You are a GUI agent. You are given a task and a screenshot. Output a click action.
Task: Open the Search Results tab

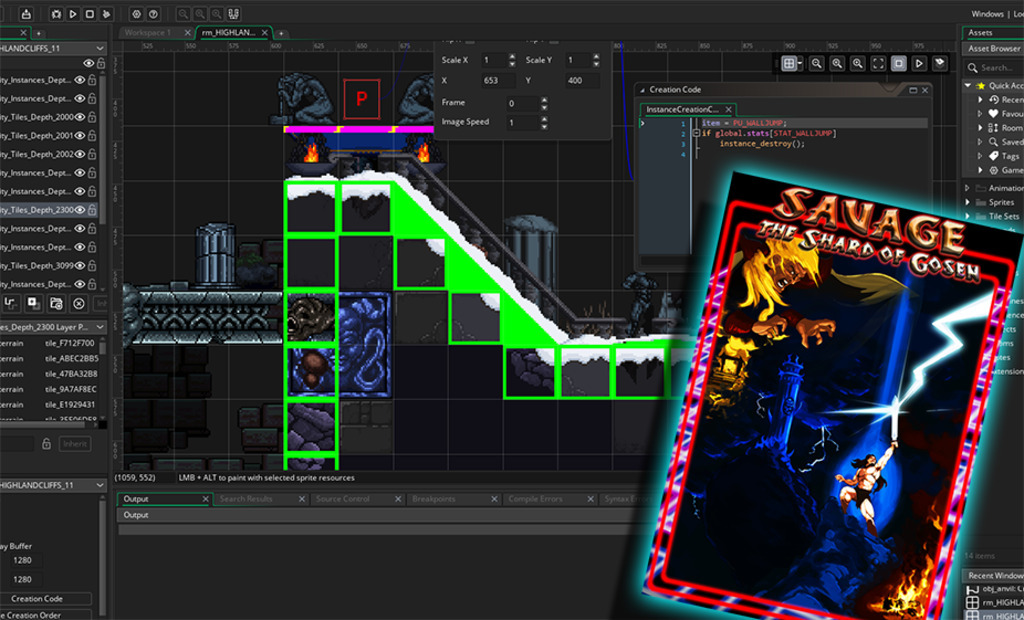(246, 499)
